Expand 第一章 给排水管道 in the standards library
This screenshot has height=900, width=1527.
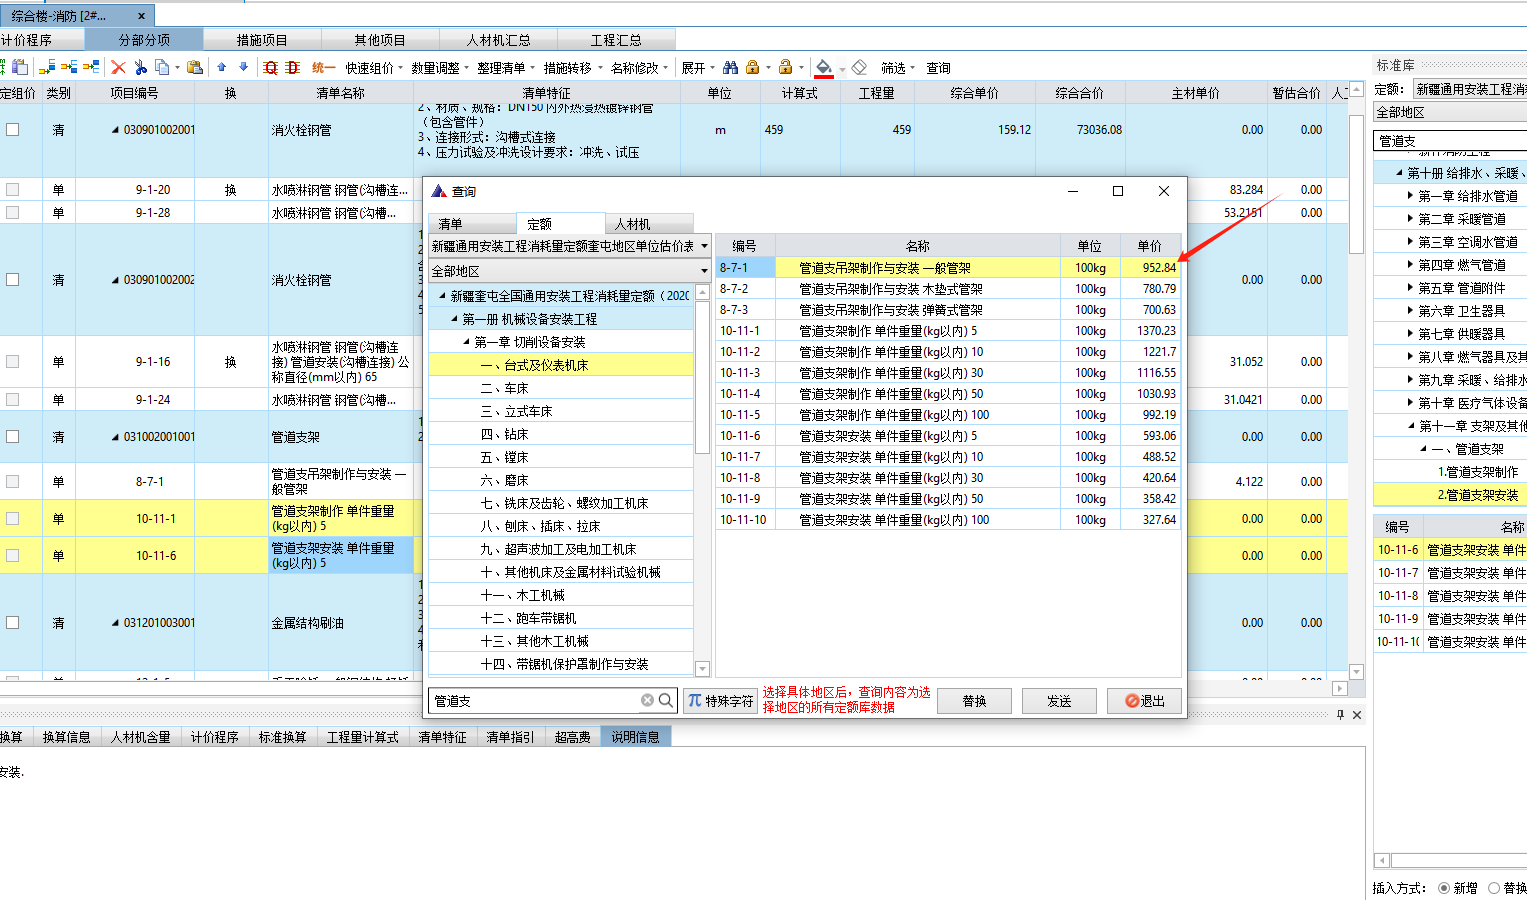pyautogui.click(x=1411, y=196)
